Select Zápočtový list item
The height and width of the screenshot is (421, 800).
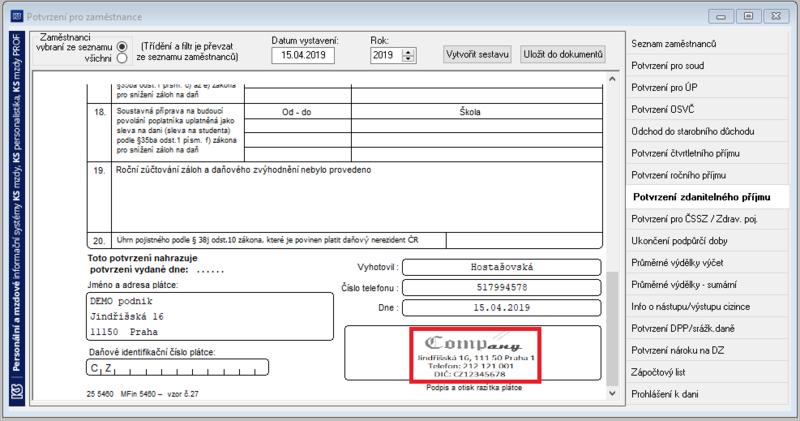(707, 373)
